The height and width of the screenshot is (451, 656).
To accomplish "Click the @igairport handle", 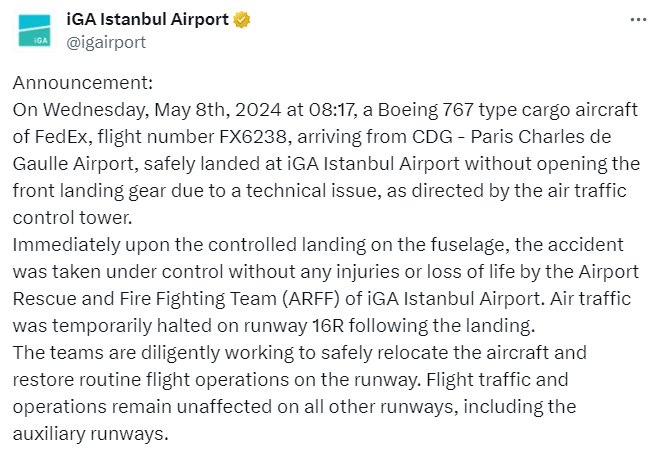I will 106,42.
